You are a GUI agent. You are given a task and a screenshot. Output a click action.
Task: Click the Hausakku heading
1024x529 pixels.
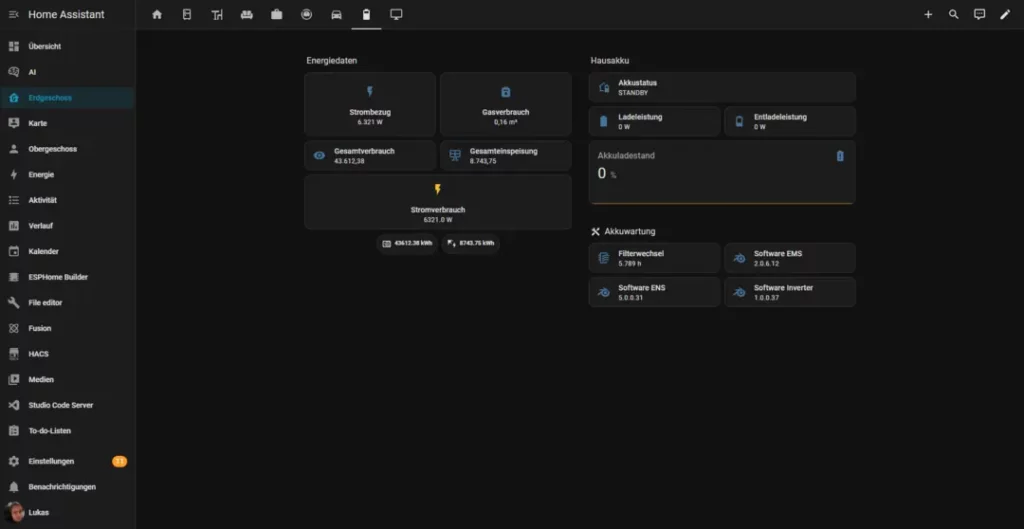pos(609,61)
